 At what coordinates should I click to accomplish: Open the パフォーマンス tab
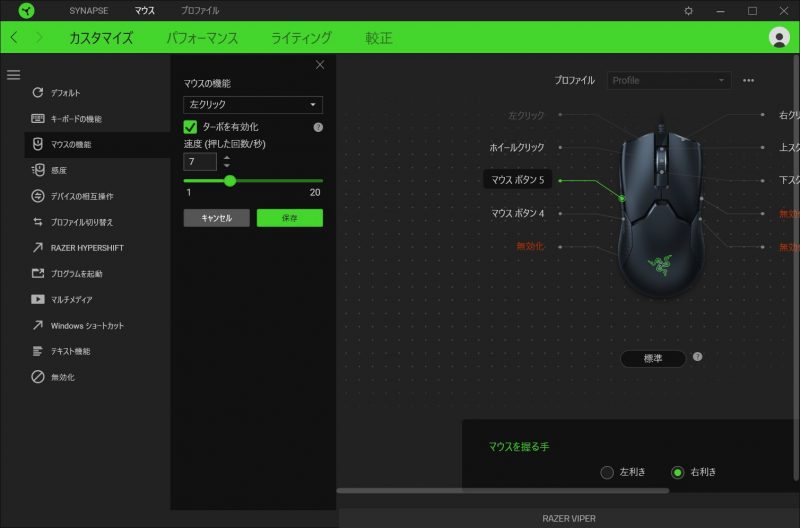(202, 38)
